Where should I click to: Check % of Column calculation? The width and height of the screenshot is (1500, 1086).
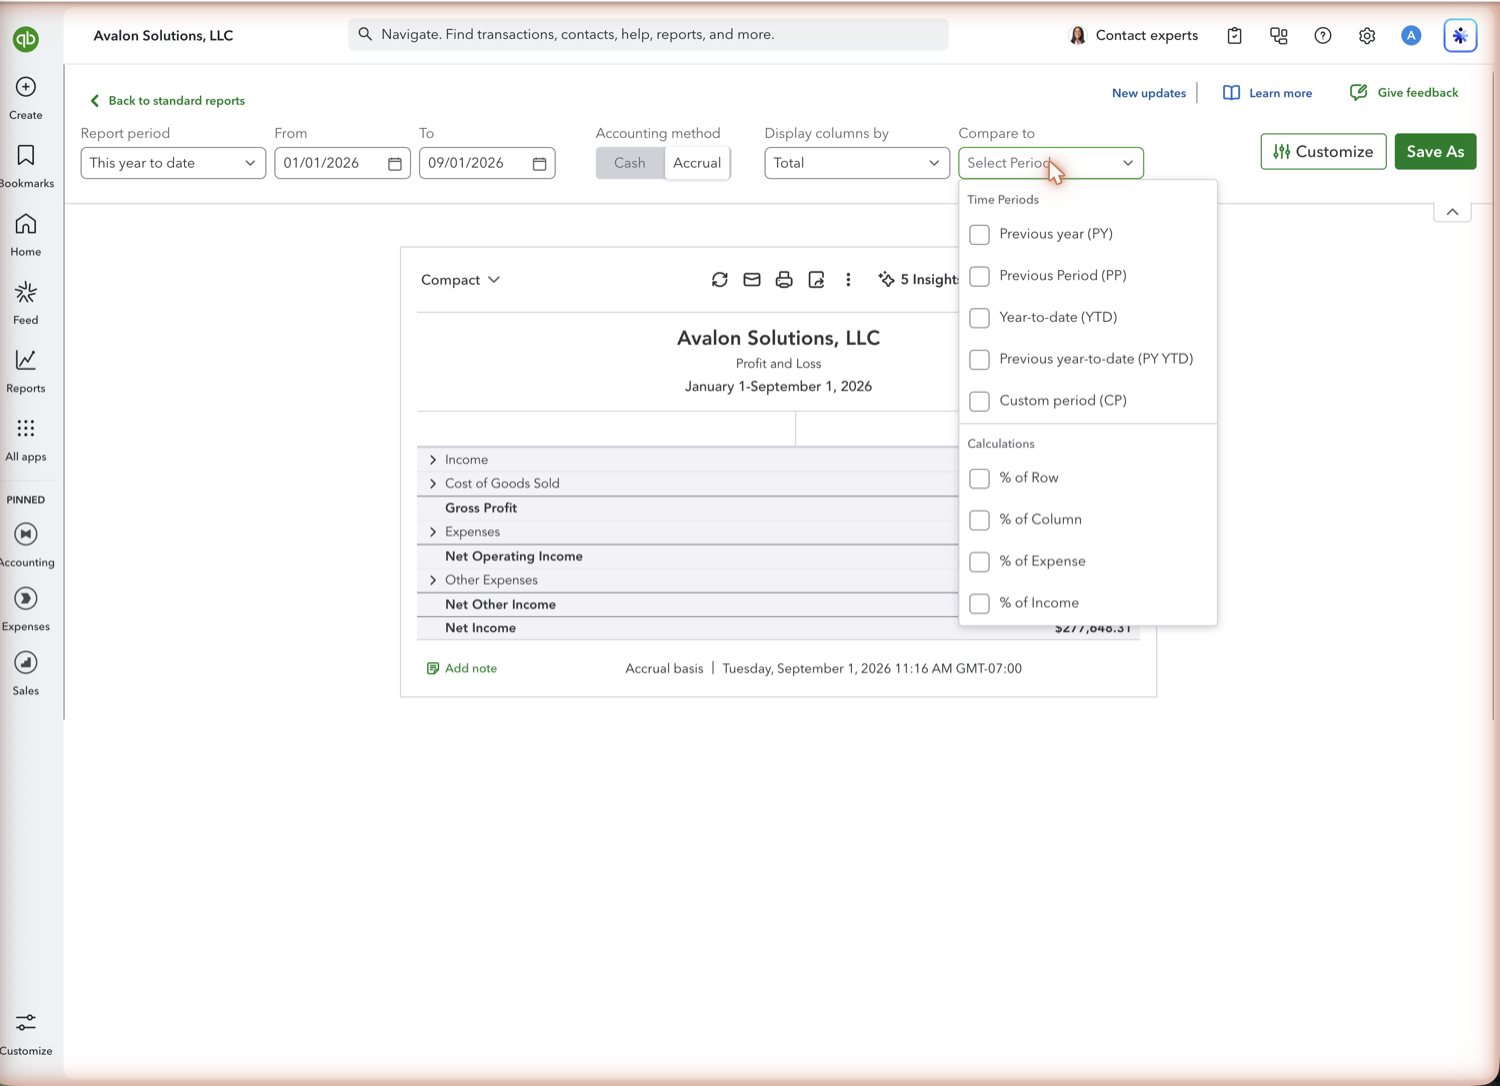979,520
